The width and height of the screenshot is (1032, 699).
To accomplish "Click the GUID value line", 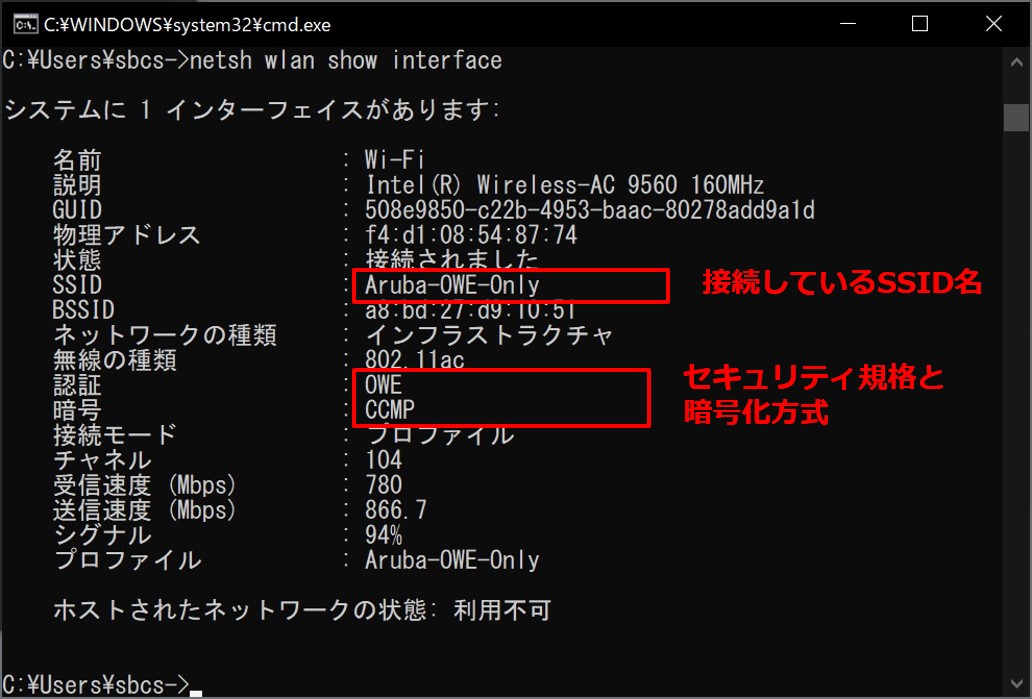I will (x=589, y=211).
